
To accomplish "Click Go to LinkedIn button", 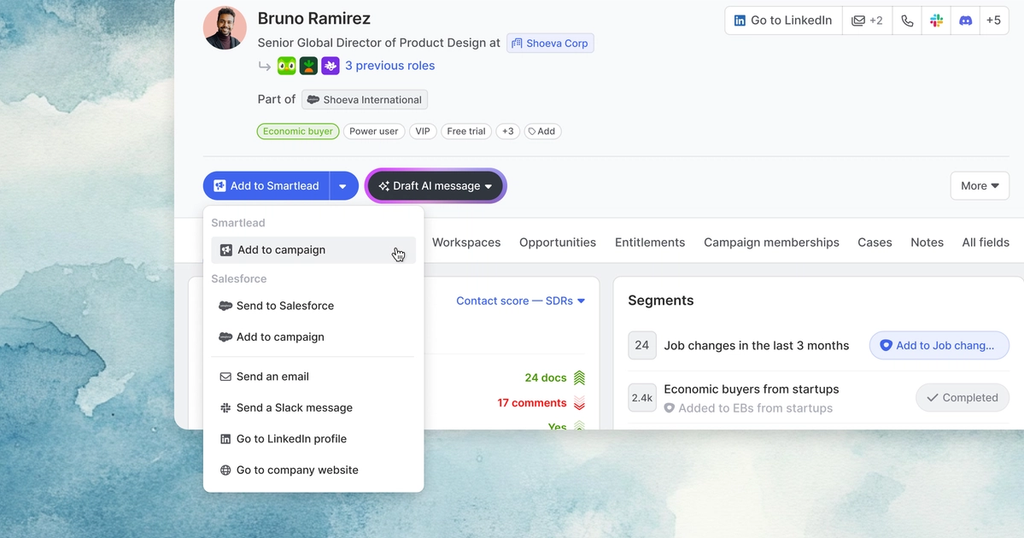I will pos(784,21).
